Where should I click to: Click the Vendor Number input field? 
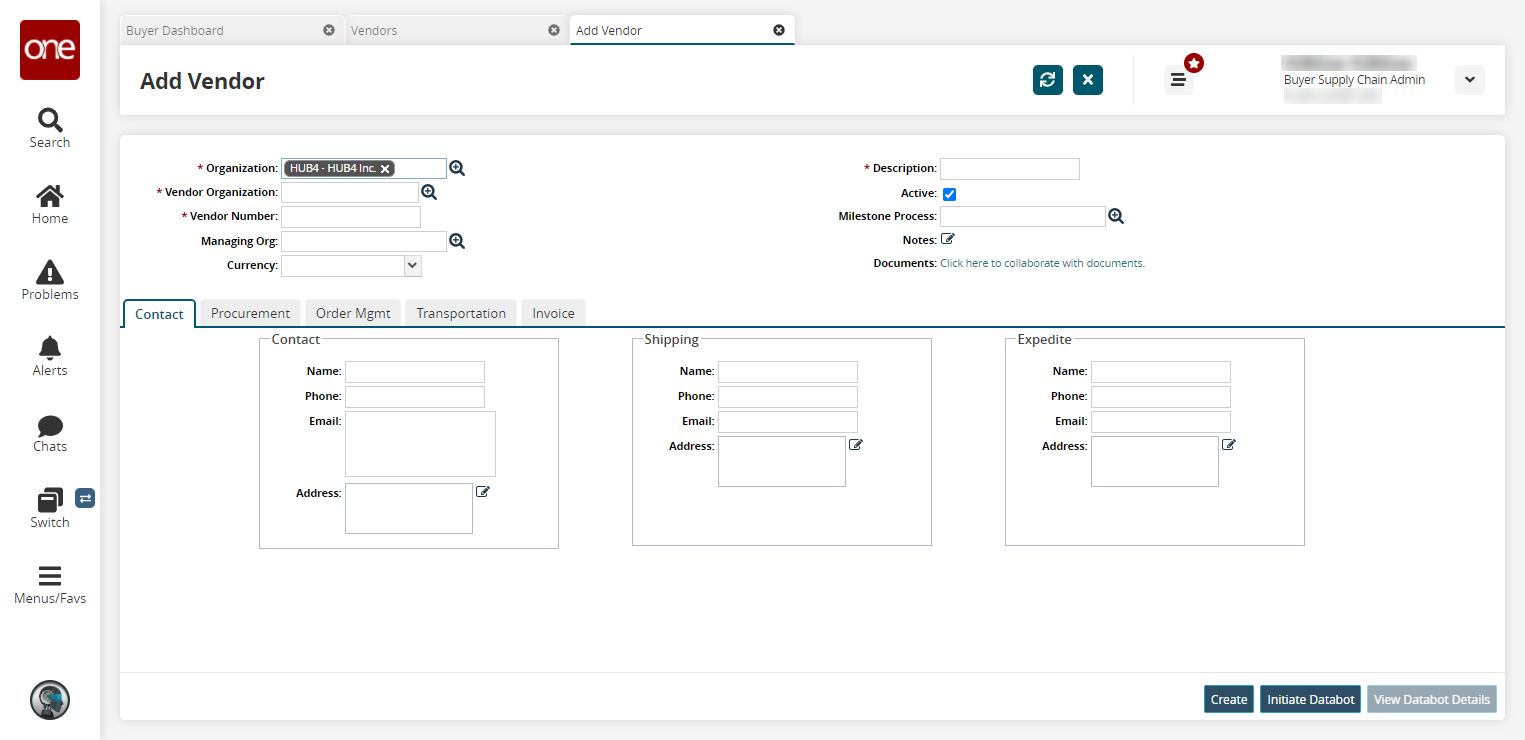click(x=351, y=217)
